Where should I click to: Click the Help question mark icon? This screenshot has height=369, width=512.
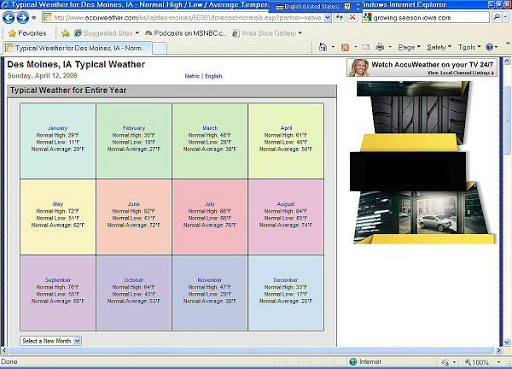(489, 47)
